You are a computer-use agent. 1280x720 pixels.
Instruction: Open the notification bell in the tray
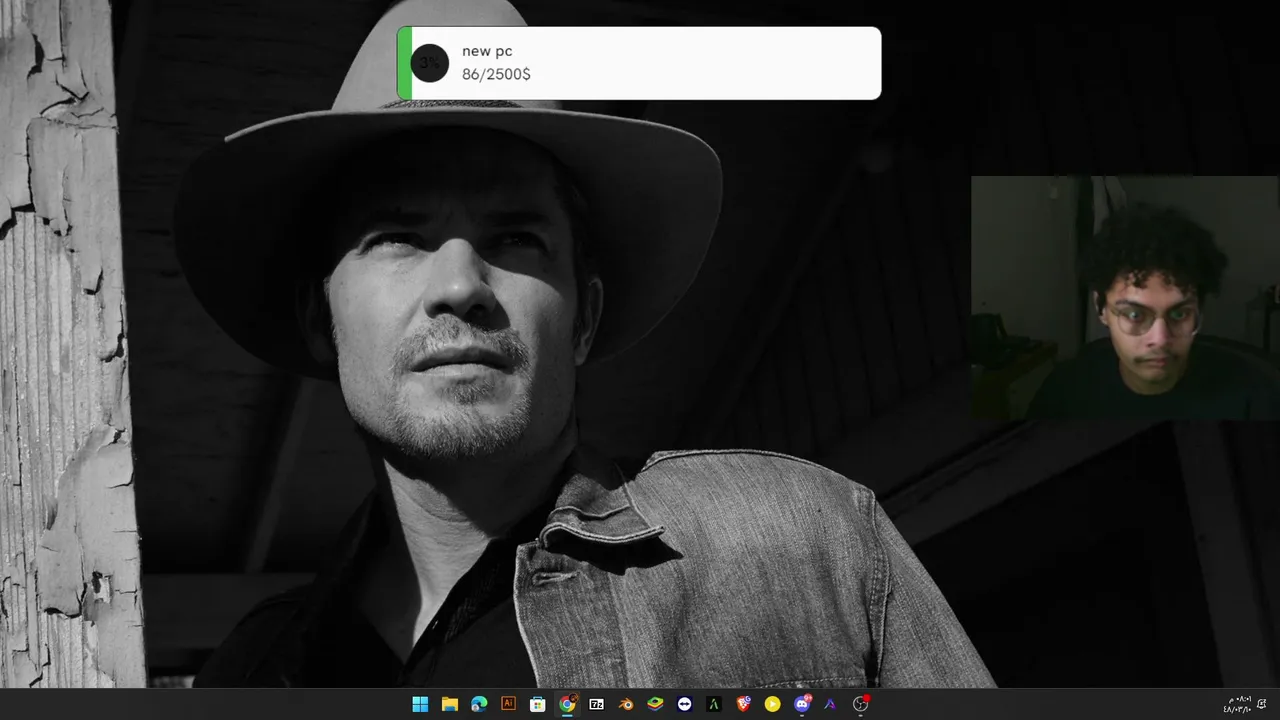pyautogui.click(x=1262, y=704)
